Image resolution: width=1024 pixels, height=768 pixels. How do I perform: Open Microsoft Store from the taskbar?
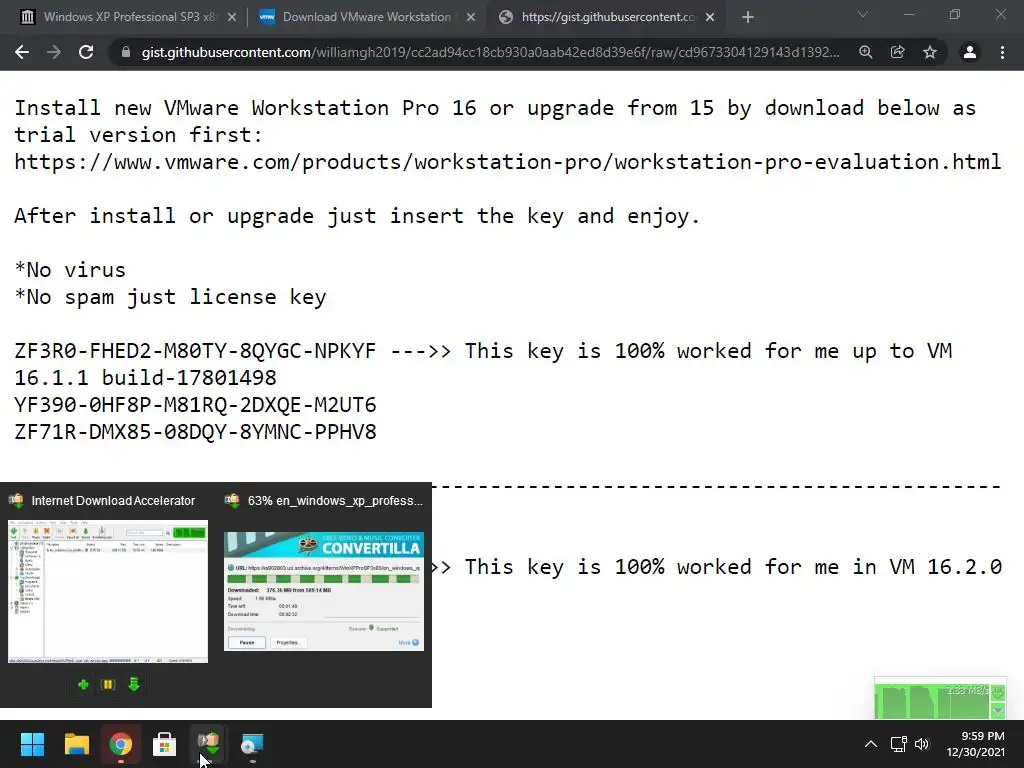165,744
